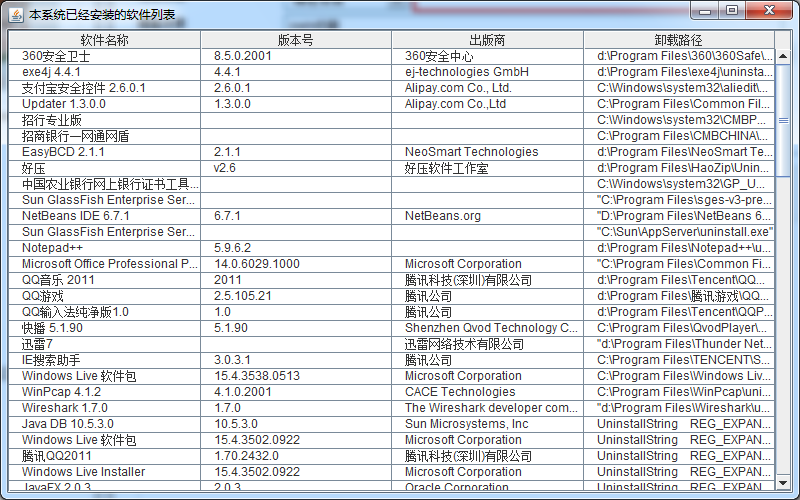Click publisher 迅雷网络技术有限公司 cell

(487, 344)
